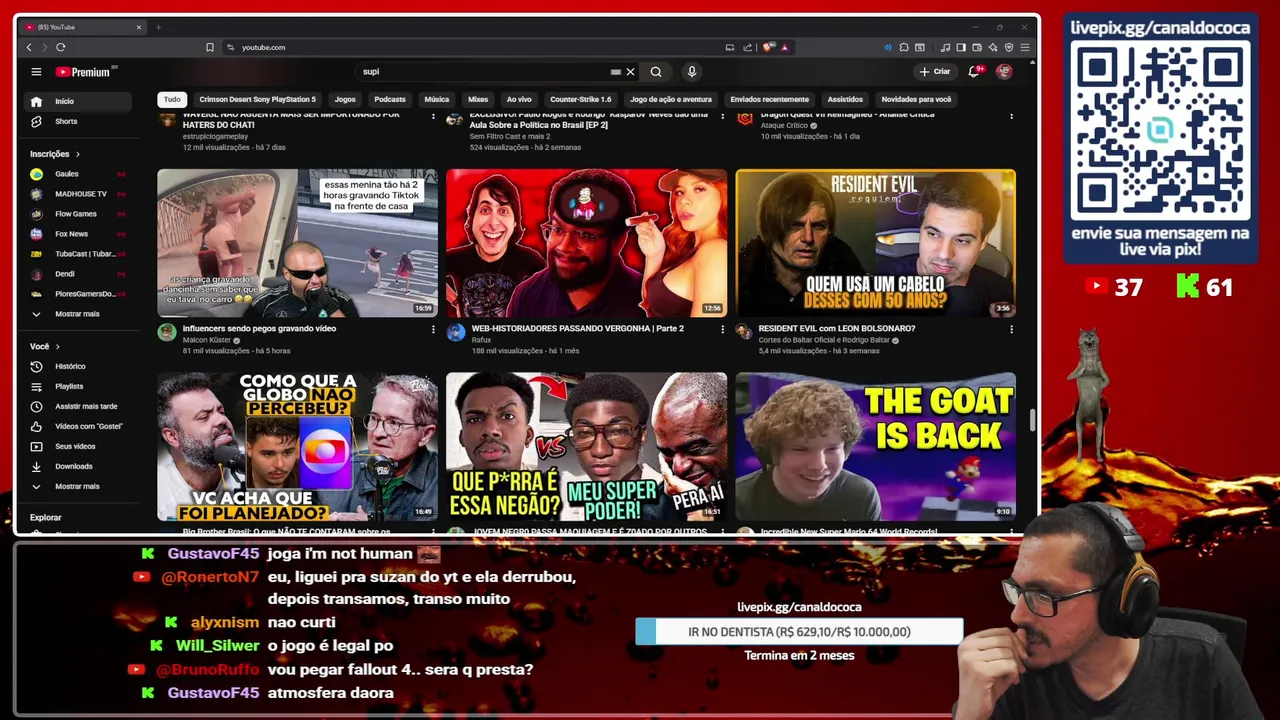The width and height of the screenshot is (1280, 720).
Task: Open Assistir mais tarde in the sidebar
Action: point(78,406)
